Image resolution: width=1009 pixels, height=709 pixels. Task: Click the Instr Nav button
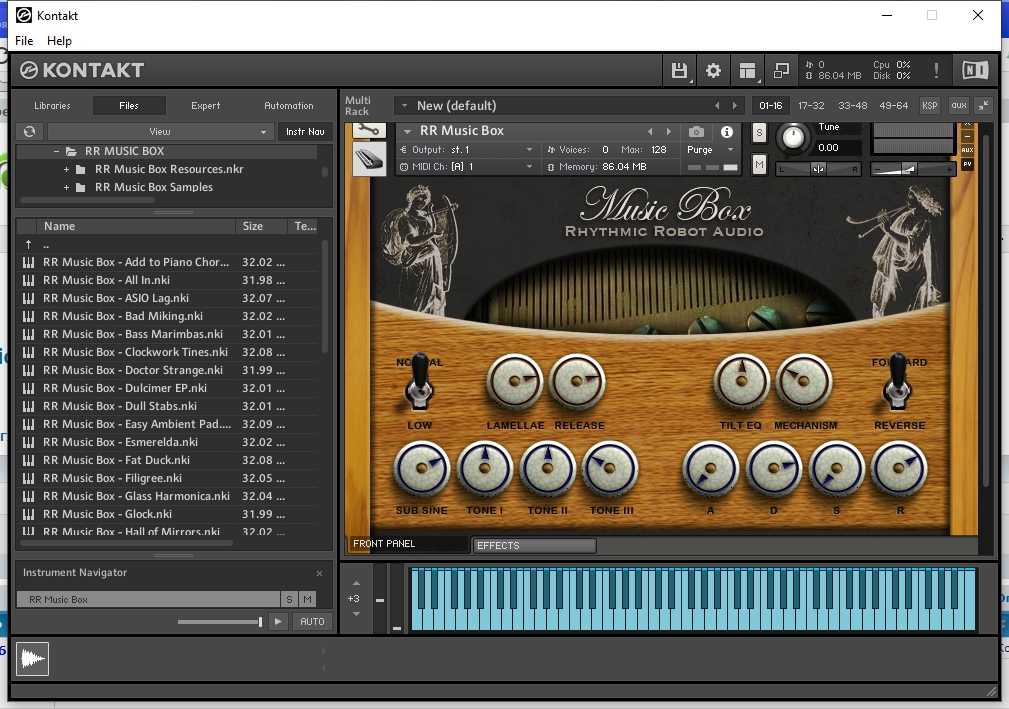pos(305,132)
